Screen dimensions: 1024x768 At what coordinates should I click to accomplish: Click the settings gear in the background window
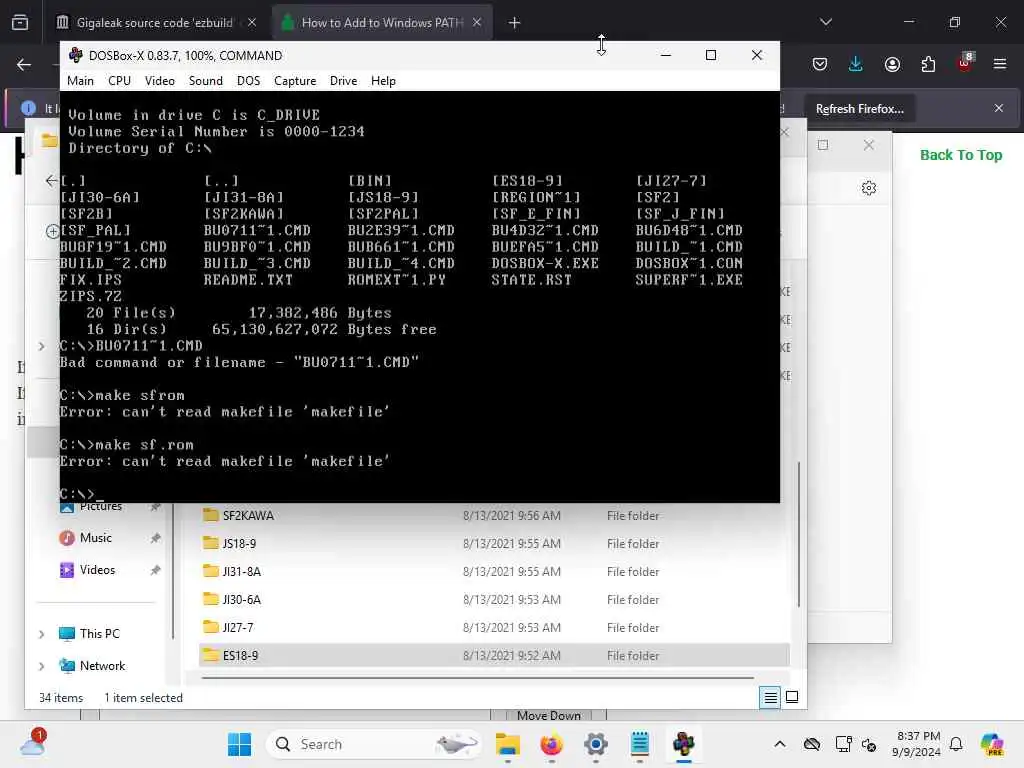click(x=869, y=188)
